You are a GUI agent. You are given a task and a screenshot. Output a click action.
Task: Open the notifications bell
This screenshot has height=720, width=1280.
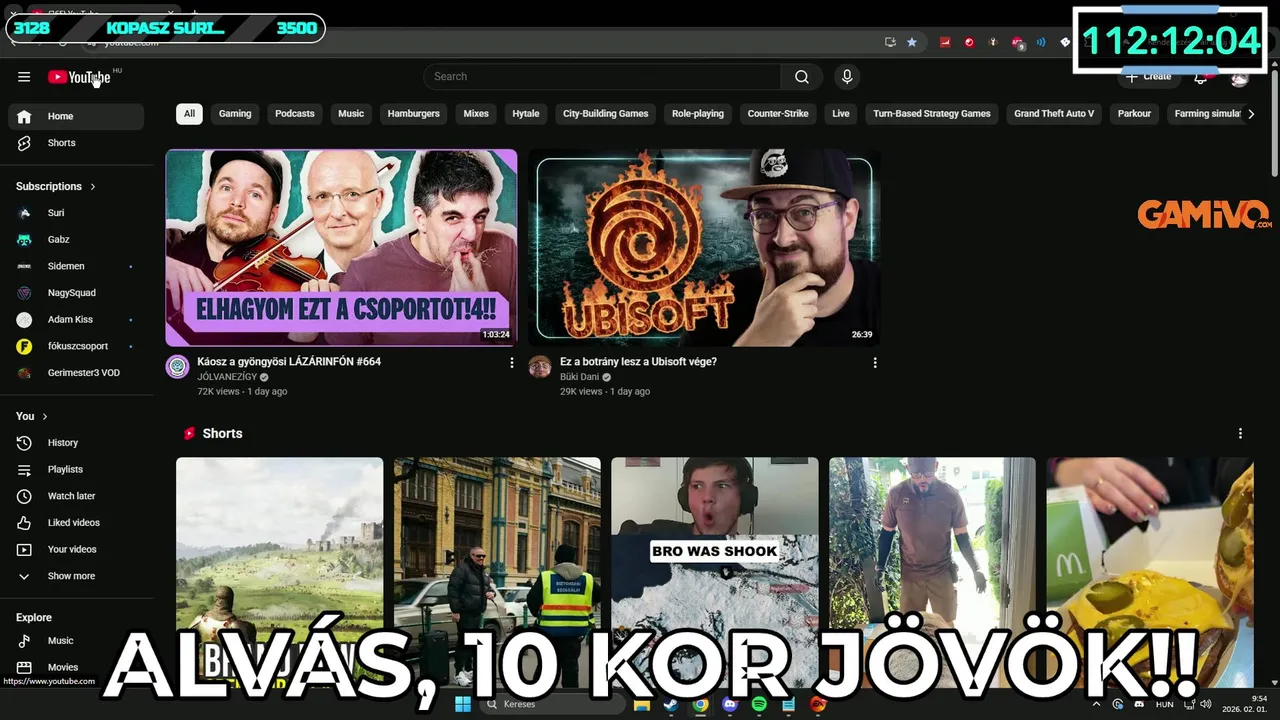point(1201,77)
